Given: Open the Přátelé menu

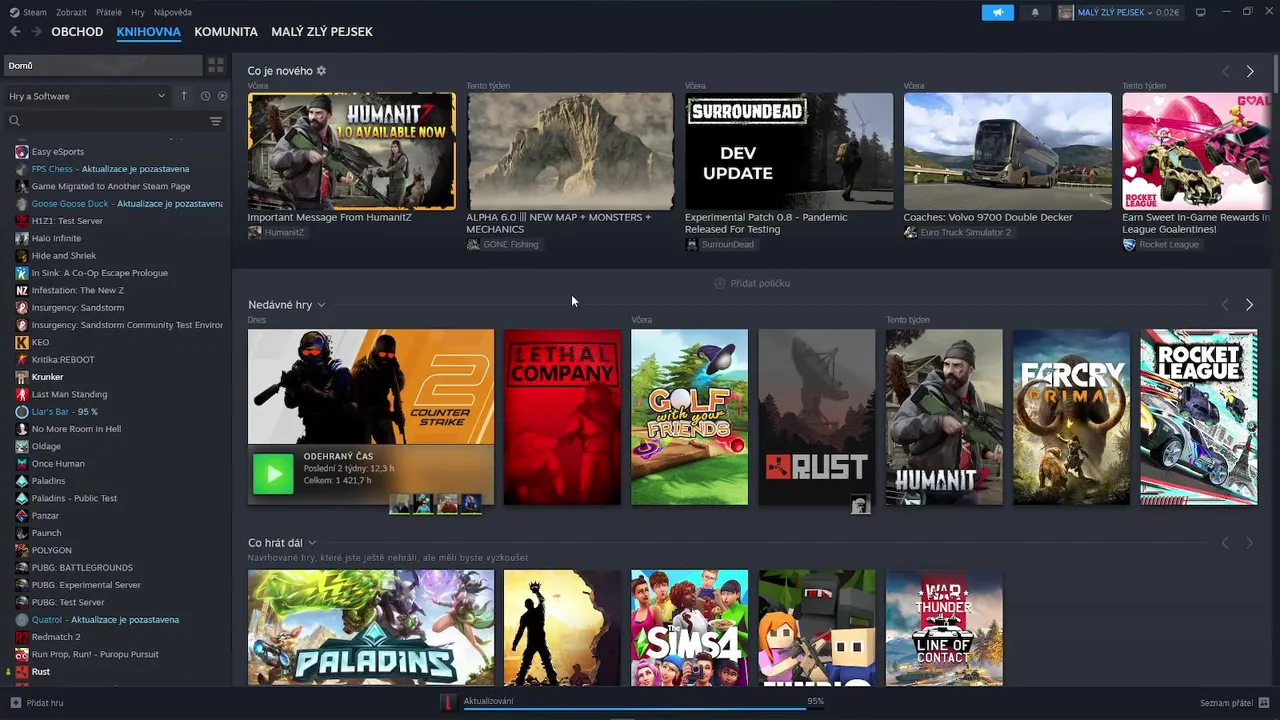Looking at the screenshot, I should tap(109, 12).
